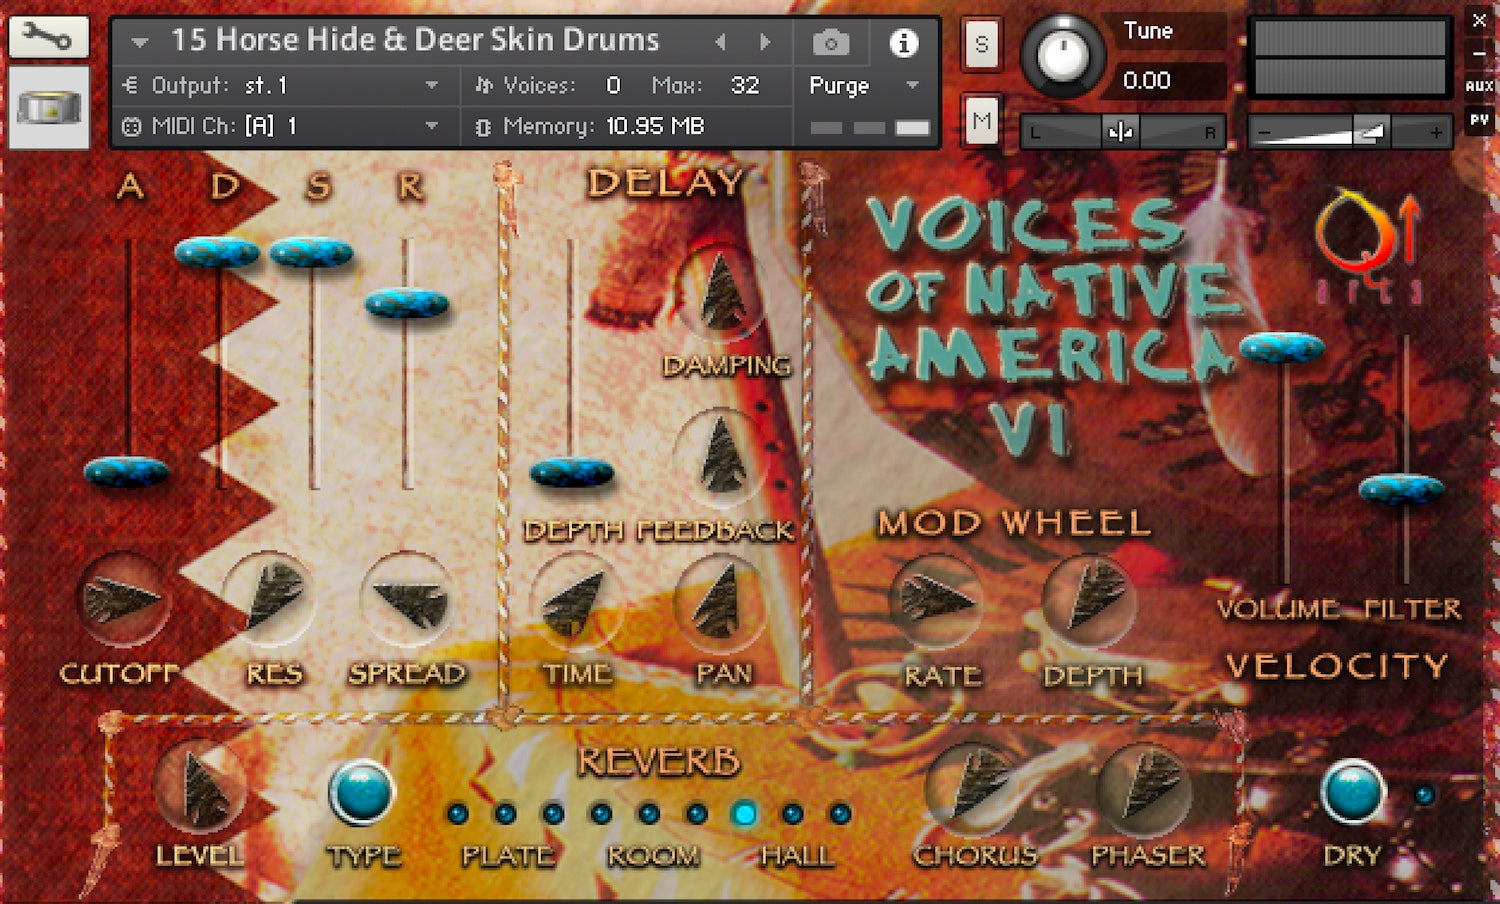Select the highlighted Hall reverb type dot
The image size is (1500, 904).
point(744,814)
